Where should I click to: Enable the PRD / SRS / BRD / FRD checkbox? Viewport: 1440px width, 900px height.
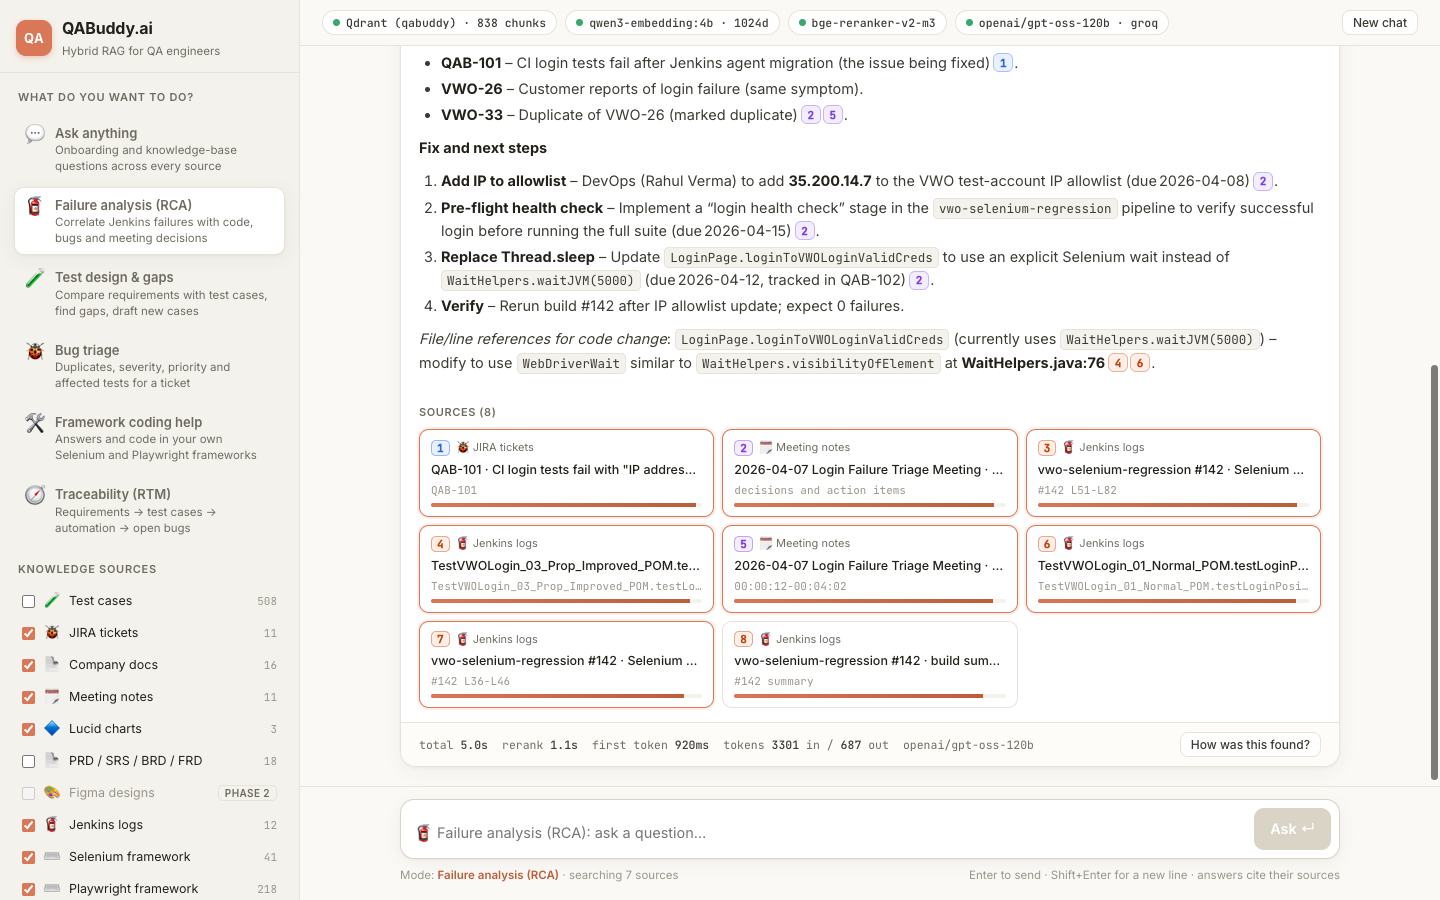pos(28,761)
